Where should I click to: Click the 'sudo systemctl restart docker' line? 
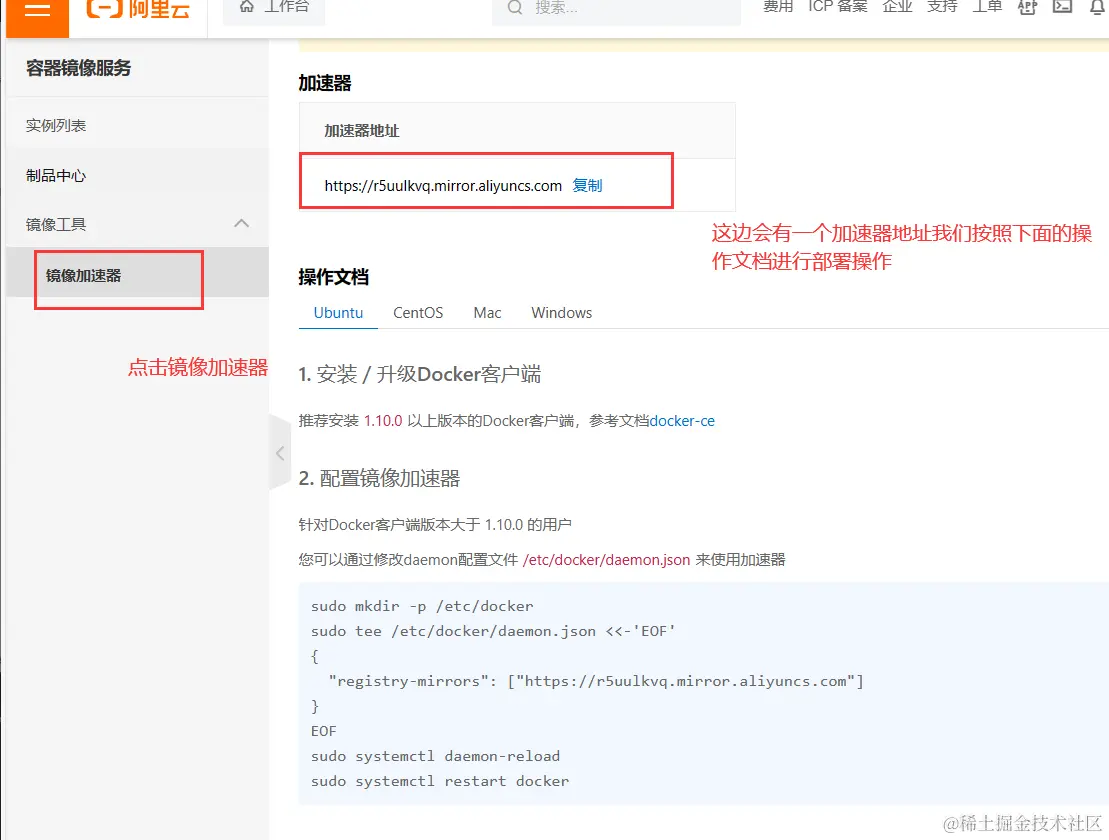(440, 781)
